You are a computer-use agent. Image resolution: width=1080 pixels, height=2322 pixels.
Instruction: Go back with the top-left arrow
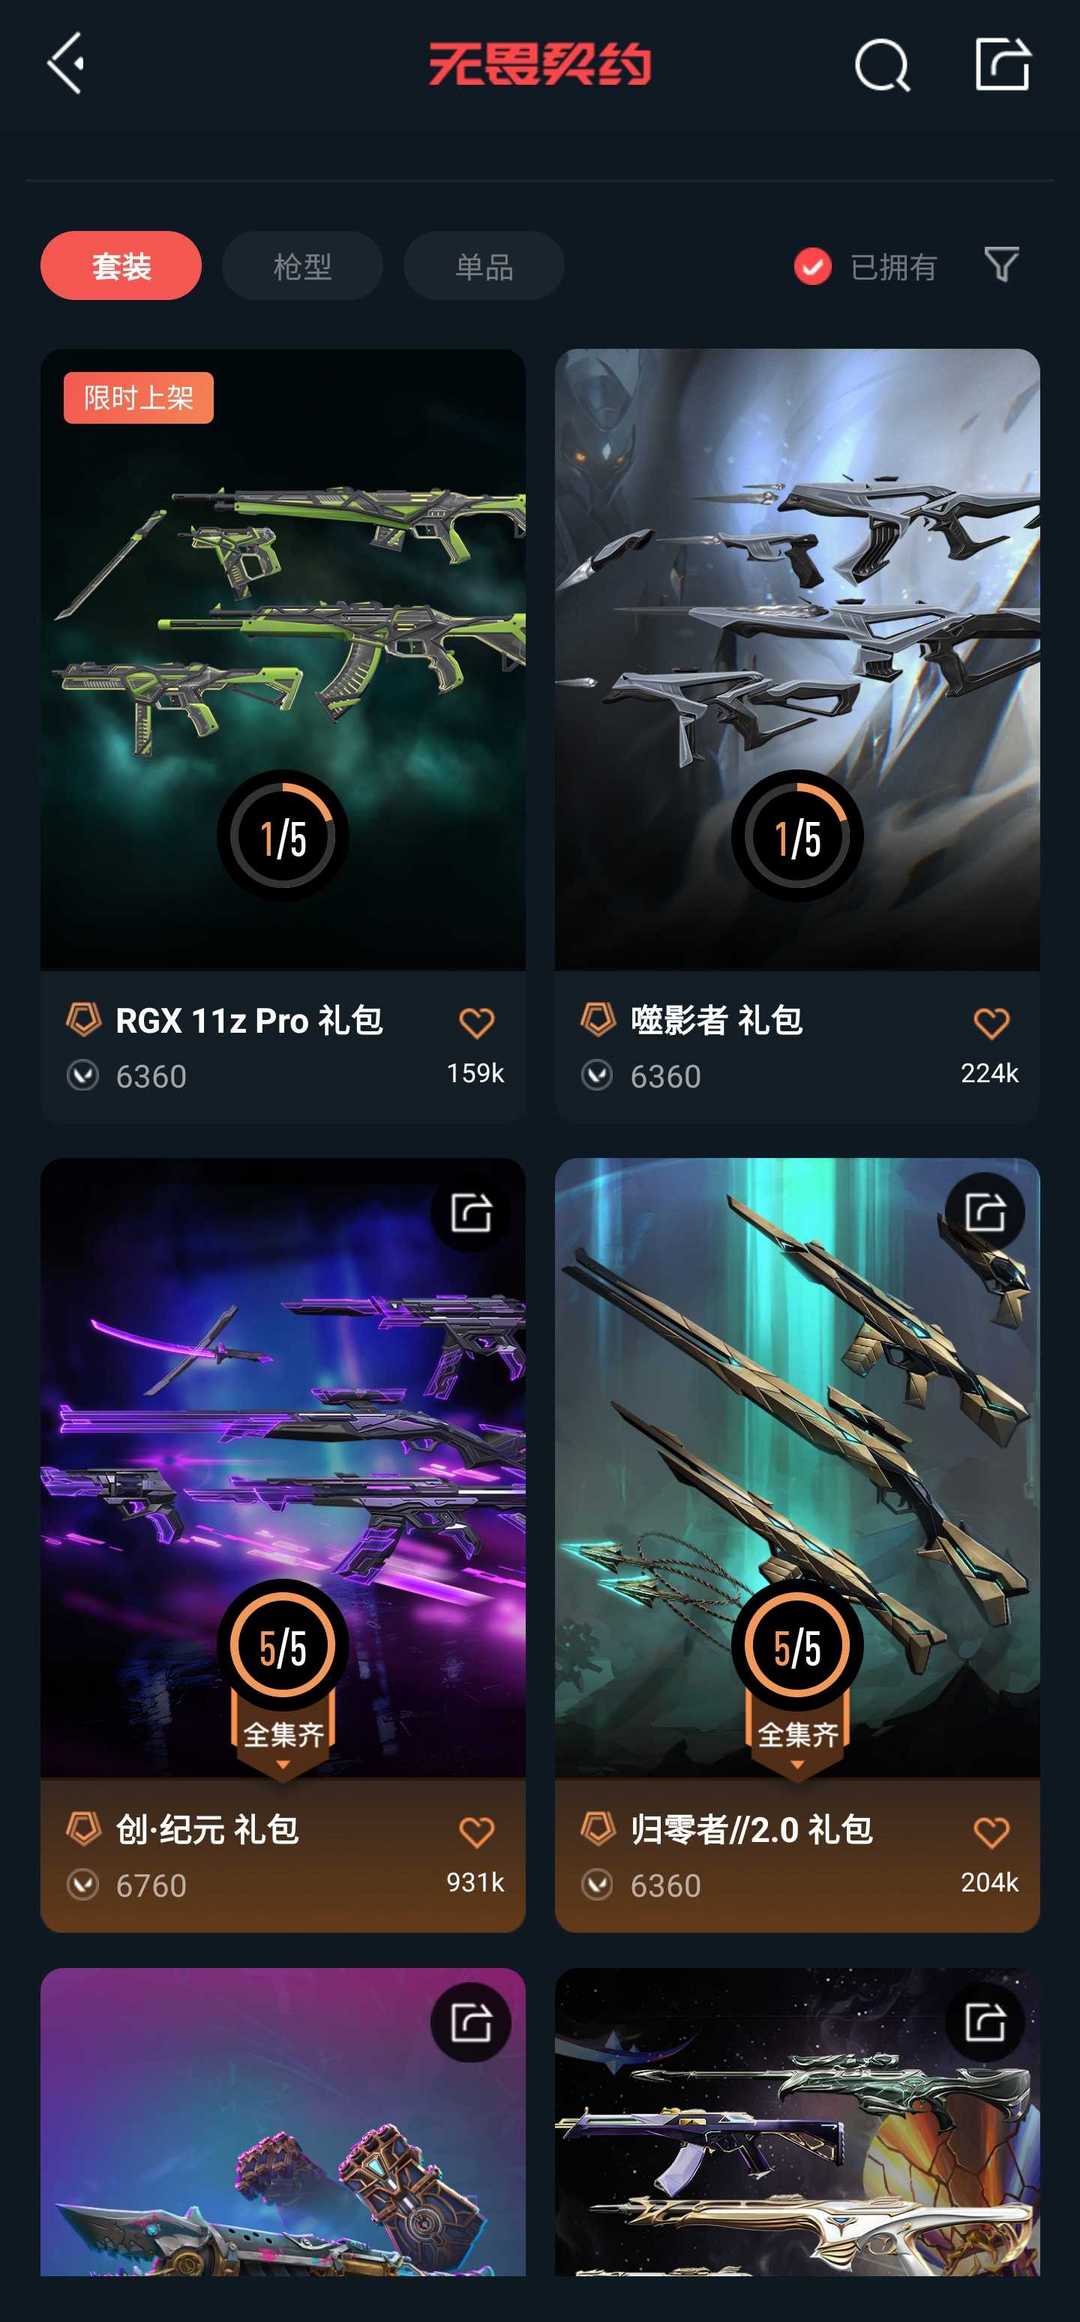tap(66, 63)
